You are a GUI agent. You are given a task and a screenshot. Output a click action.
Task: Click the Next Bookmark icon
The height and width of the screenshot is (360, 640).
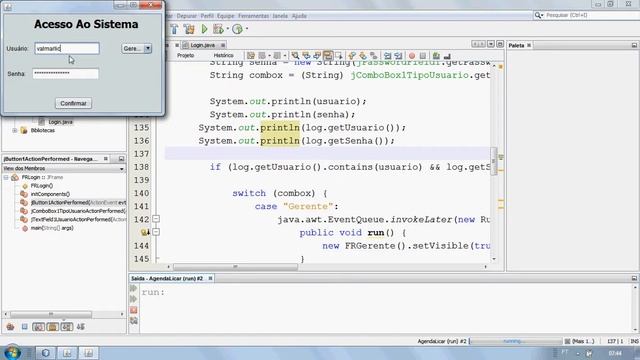[363, 56]
